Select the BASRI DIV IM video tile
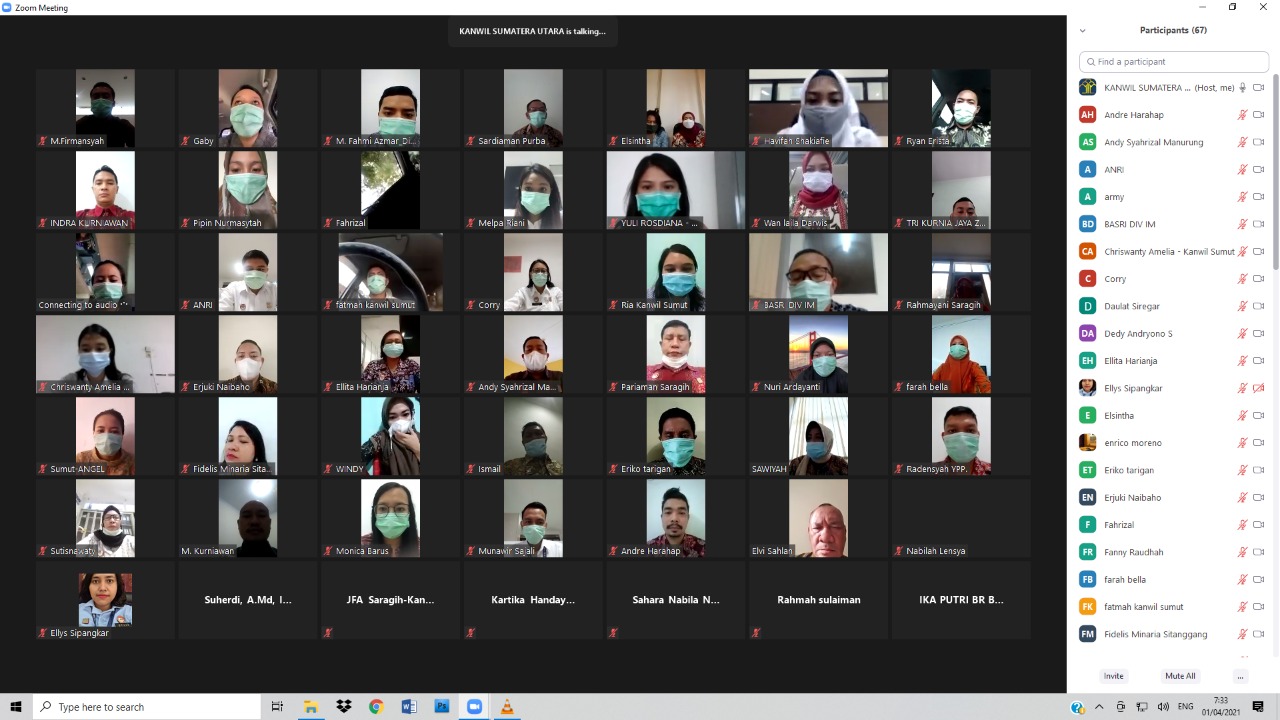Image resolution: width=1280 pixels, height=720 pixels. pos(818,272)
